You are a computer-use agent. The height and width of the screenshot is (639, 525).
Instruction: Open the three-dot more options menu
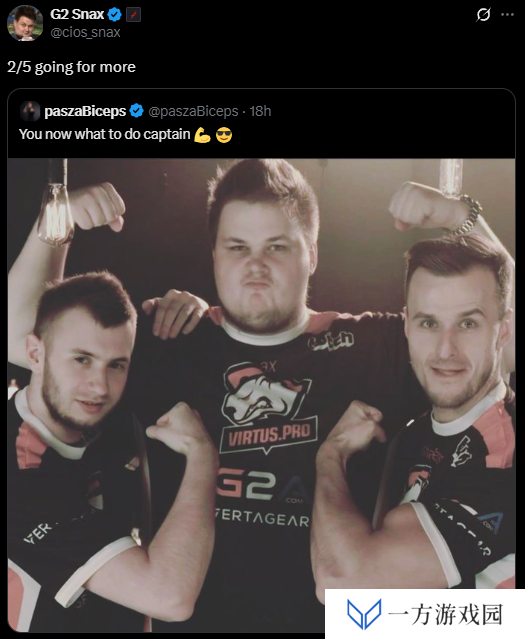pos(507,15)
